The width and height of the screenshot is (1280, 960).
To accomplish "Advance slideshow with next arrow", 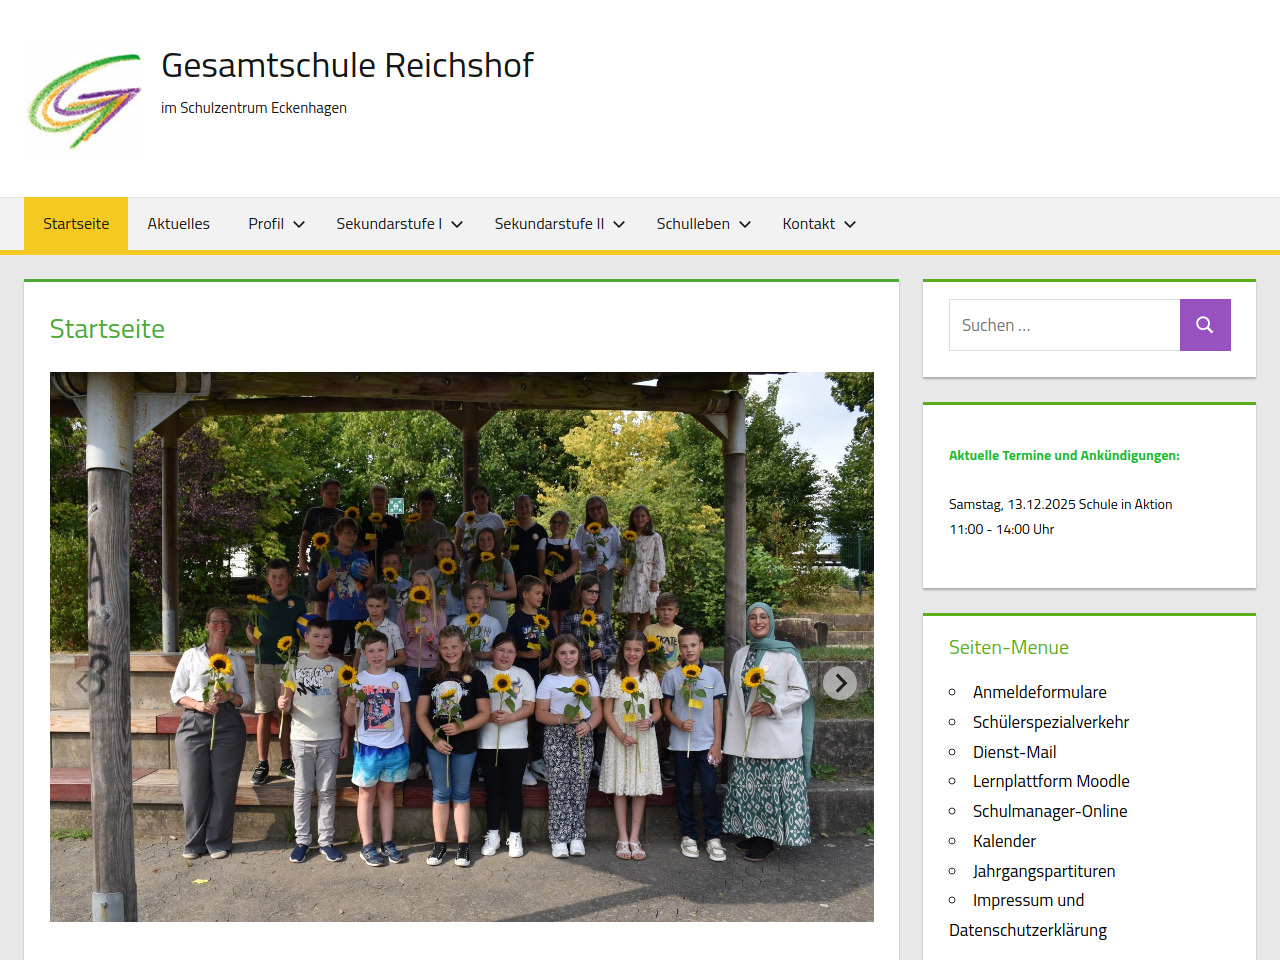I will [840, 683].
